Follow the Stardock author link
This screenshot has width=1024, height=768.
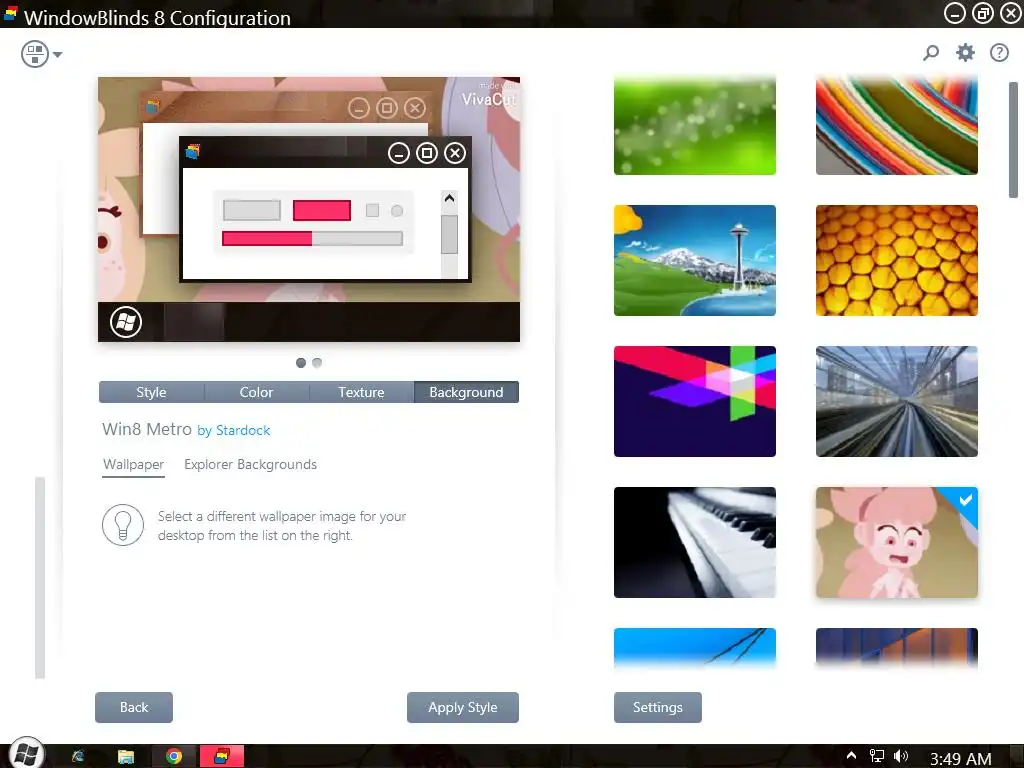243,430
